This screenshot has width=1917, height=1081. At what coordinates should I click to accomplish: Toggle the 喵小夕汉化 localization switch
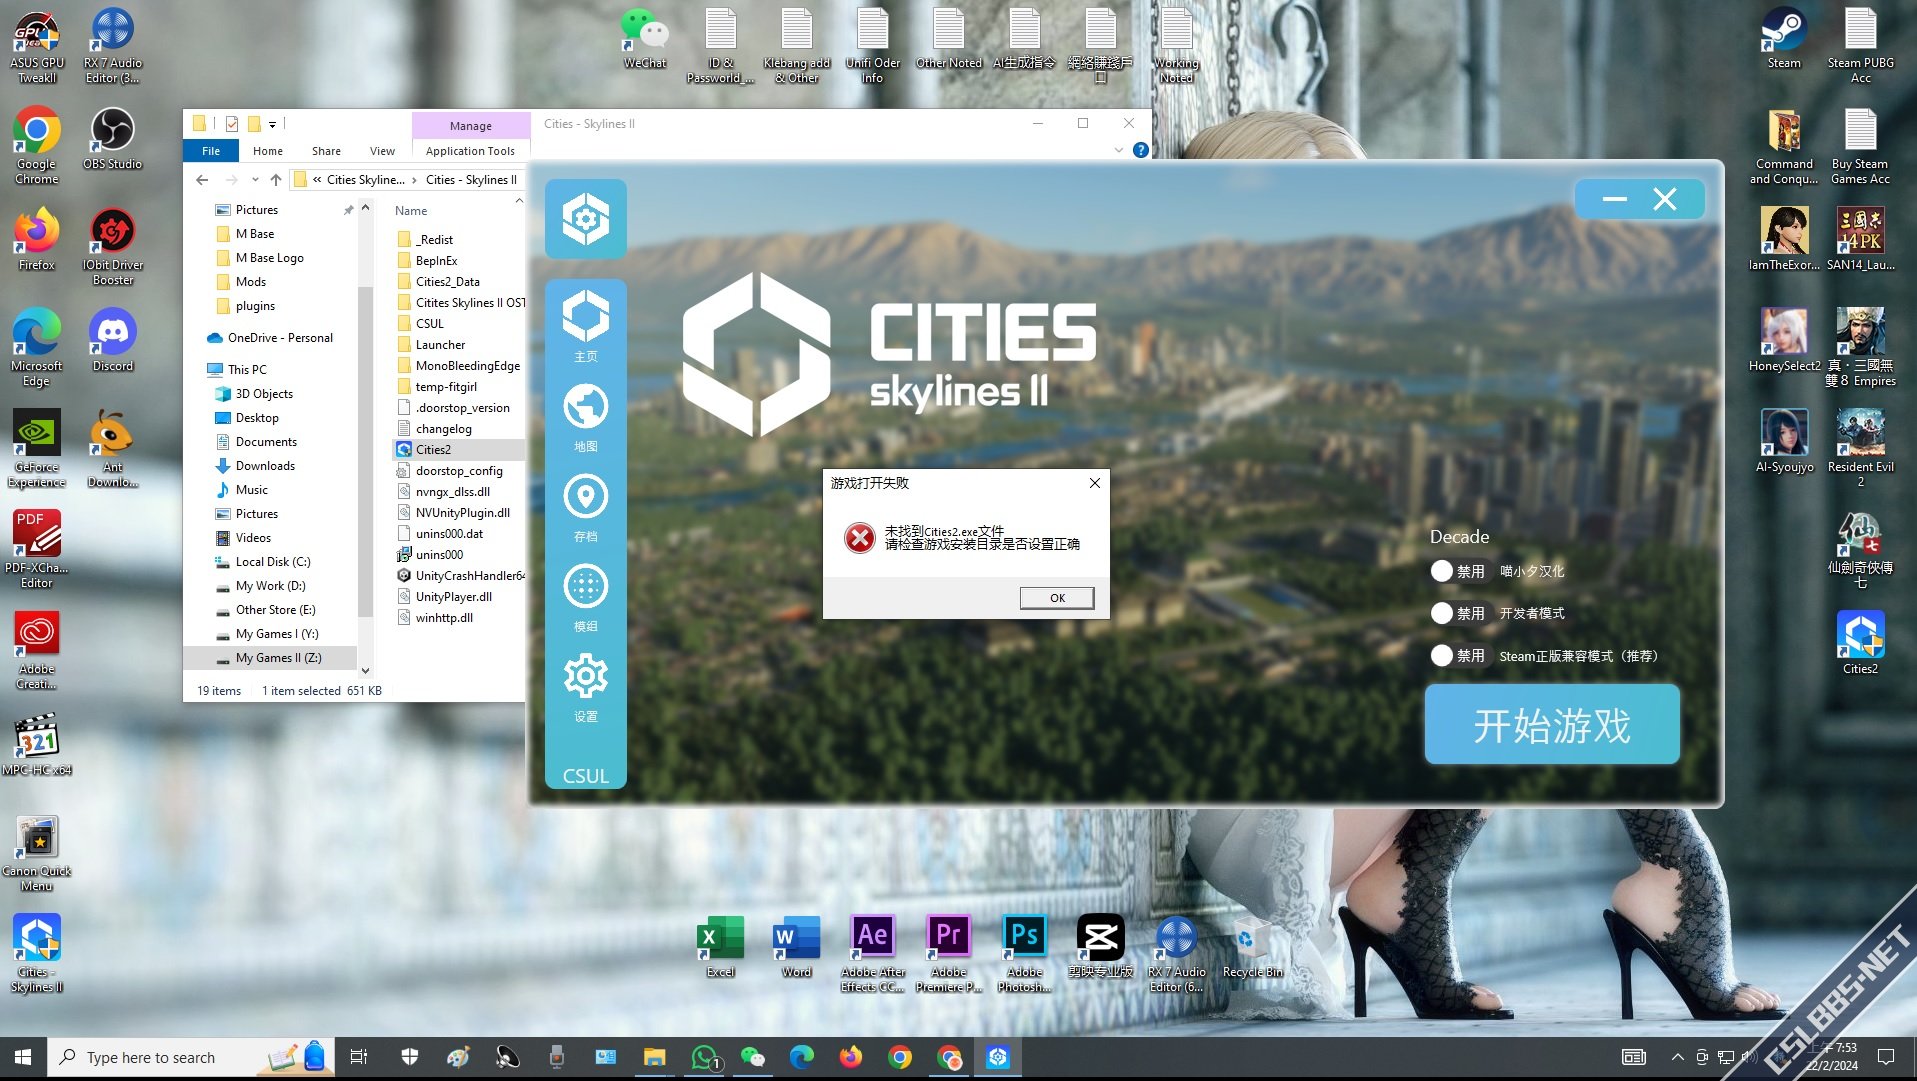1442,571
